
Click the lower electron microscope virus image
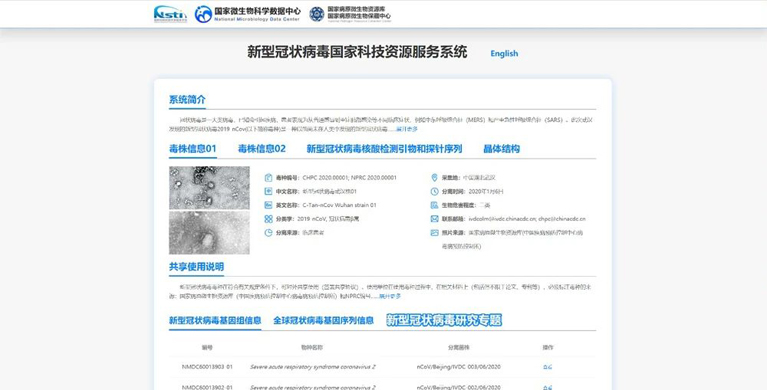pos(209,232)
